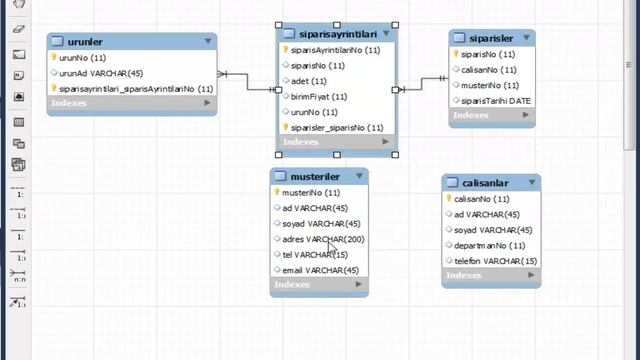The height and width of the screenshot is (360, 640).
Task: Click table icon in siparisayrintilari header
Action: click(289, 33)
